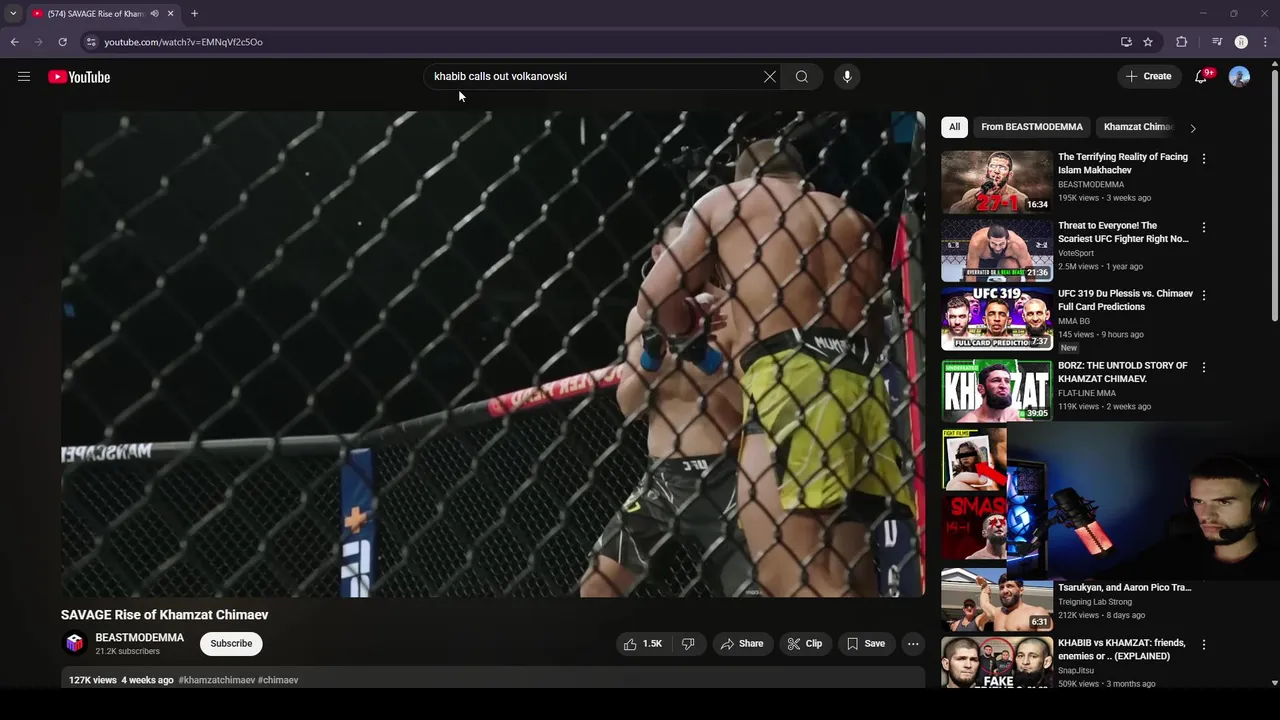This screenshot has width=1280, height=720.
Task: Open the #chimaev hashtag
Action: click(278, 680)
